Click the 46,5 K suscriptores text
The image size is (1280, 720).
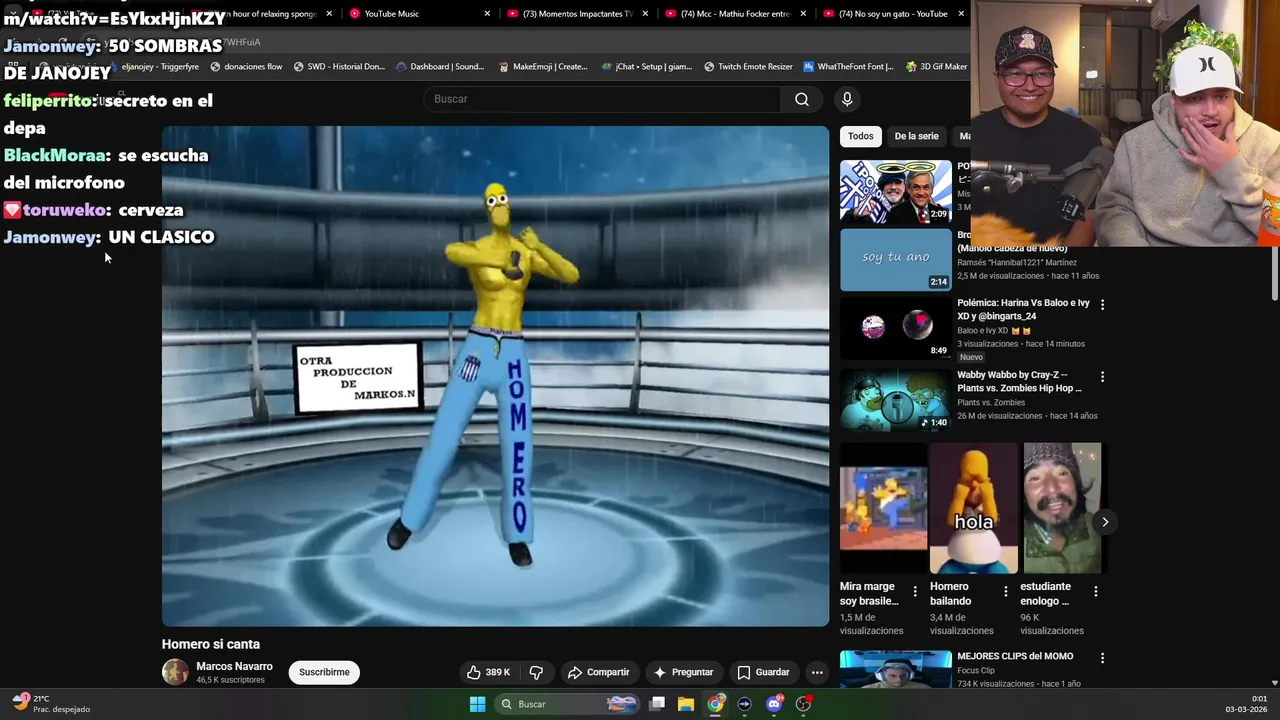(x=230, y=680)
